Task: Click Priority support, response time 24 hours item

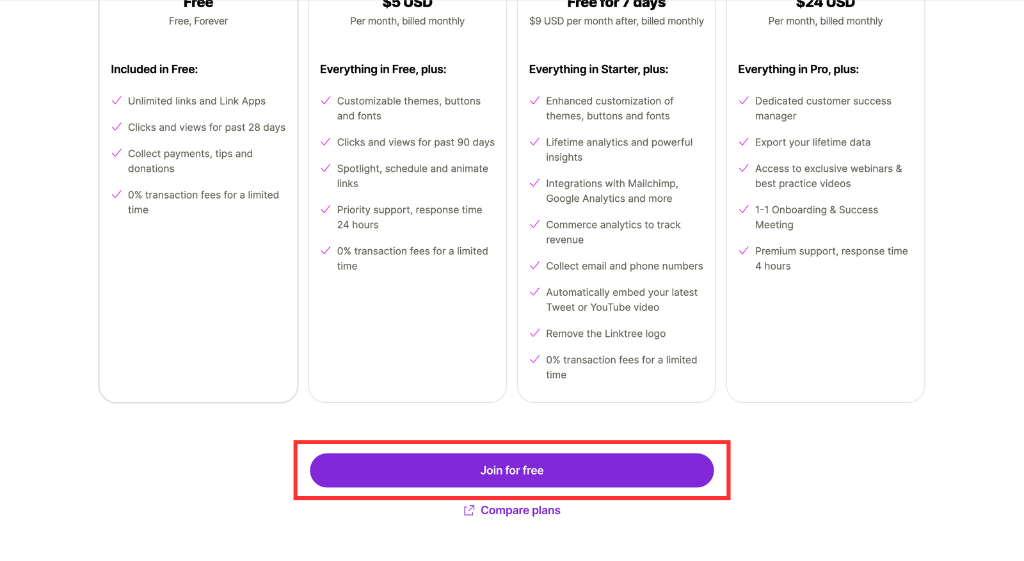Action: pos(409,217)
